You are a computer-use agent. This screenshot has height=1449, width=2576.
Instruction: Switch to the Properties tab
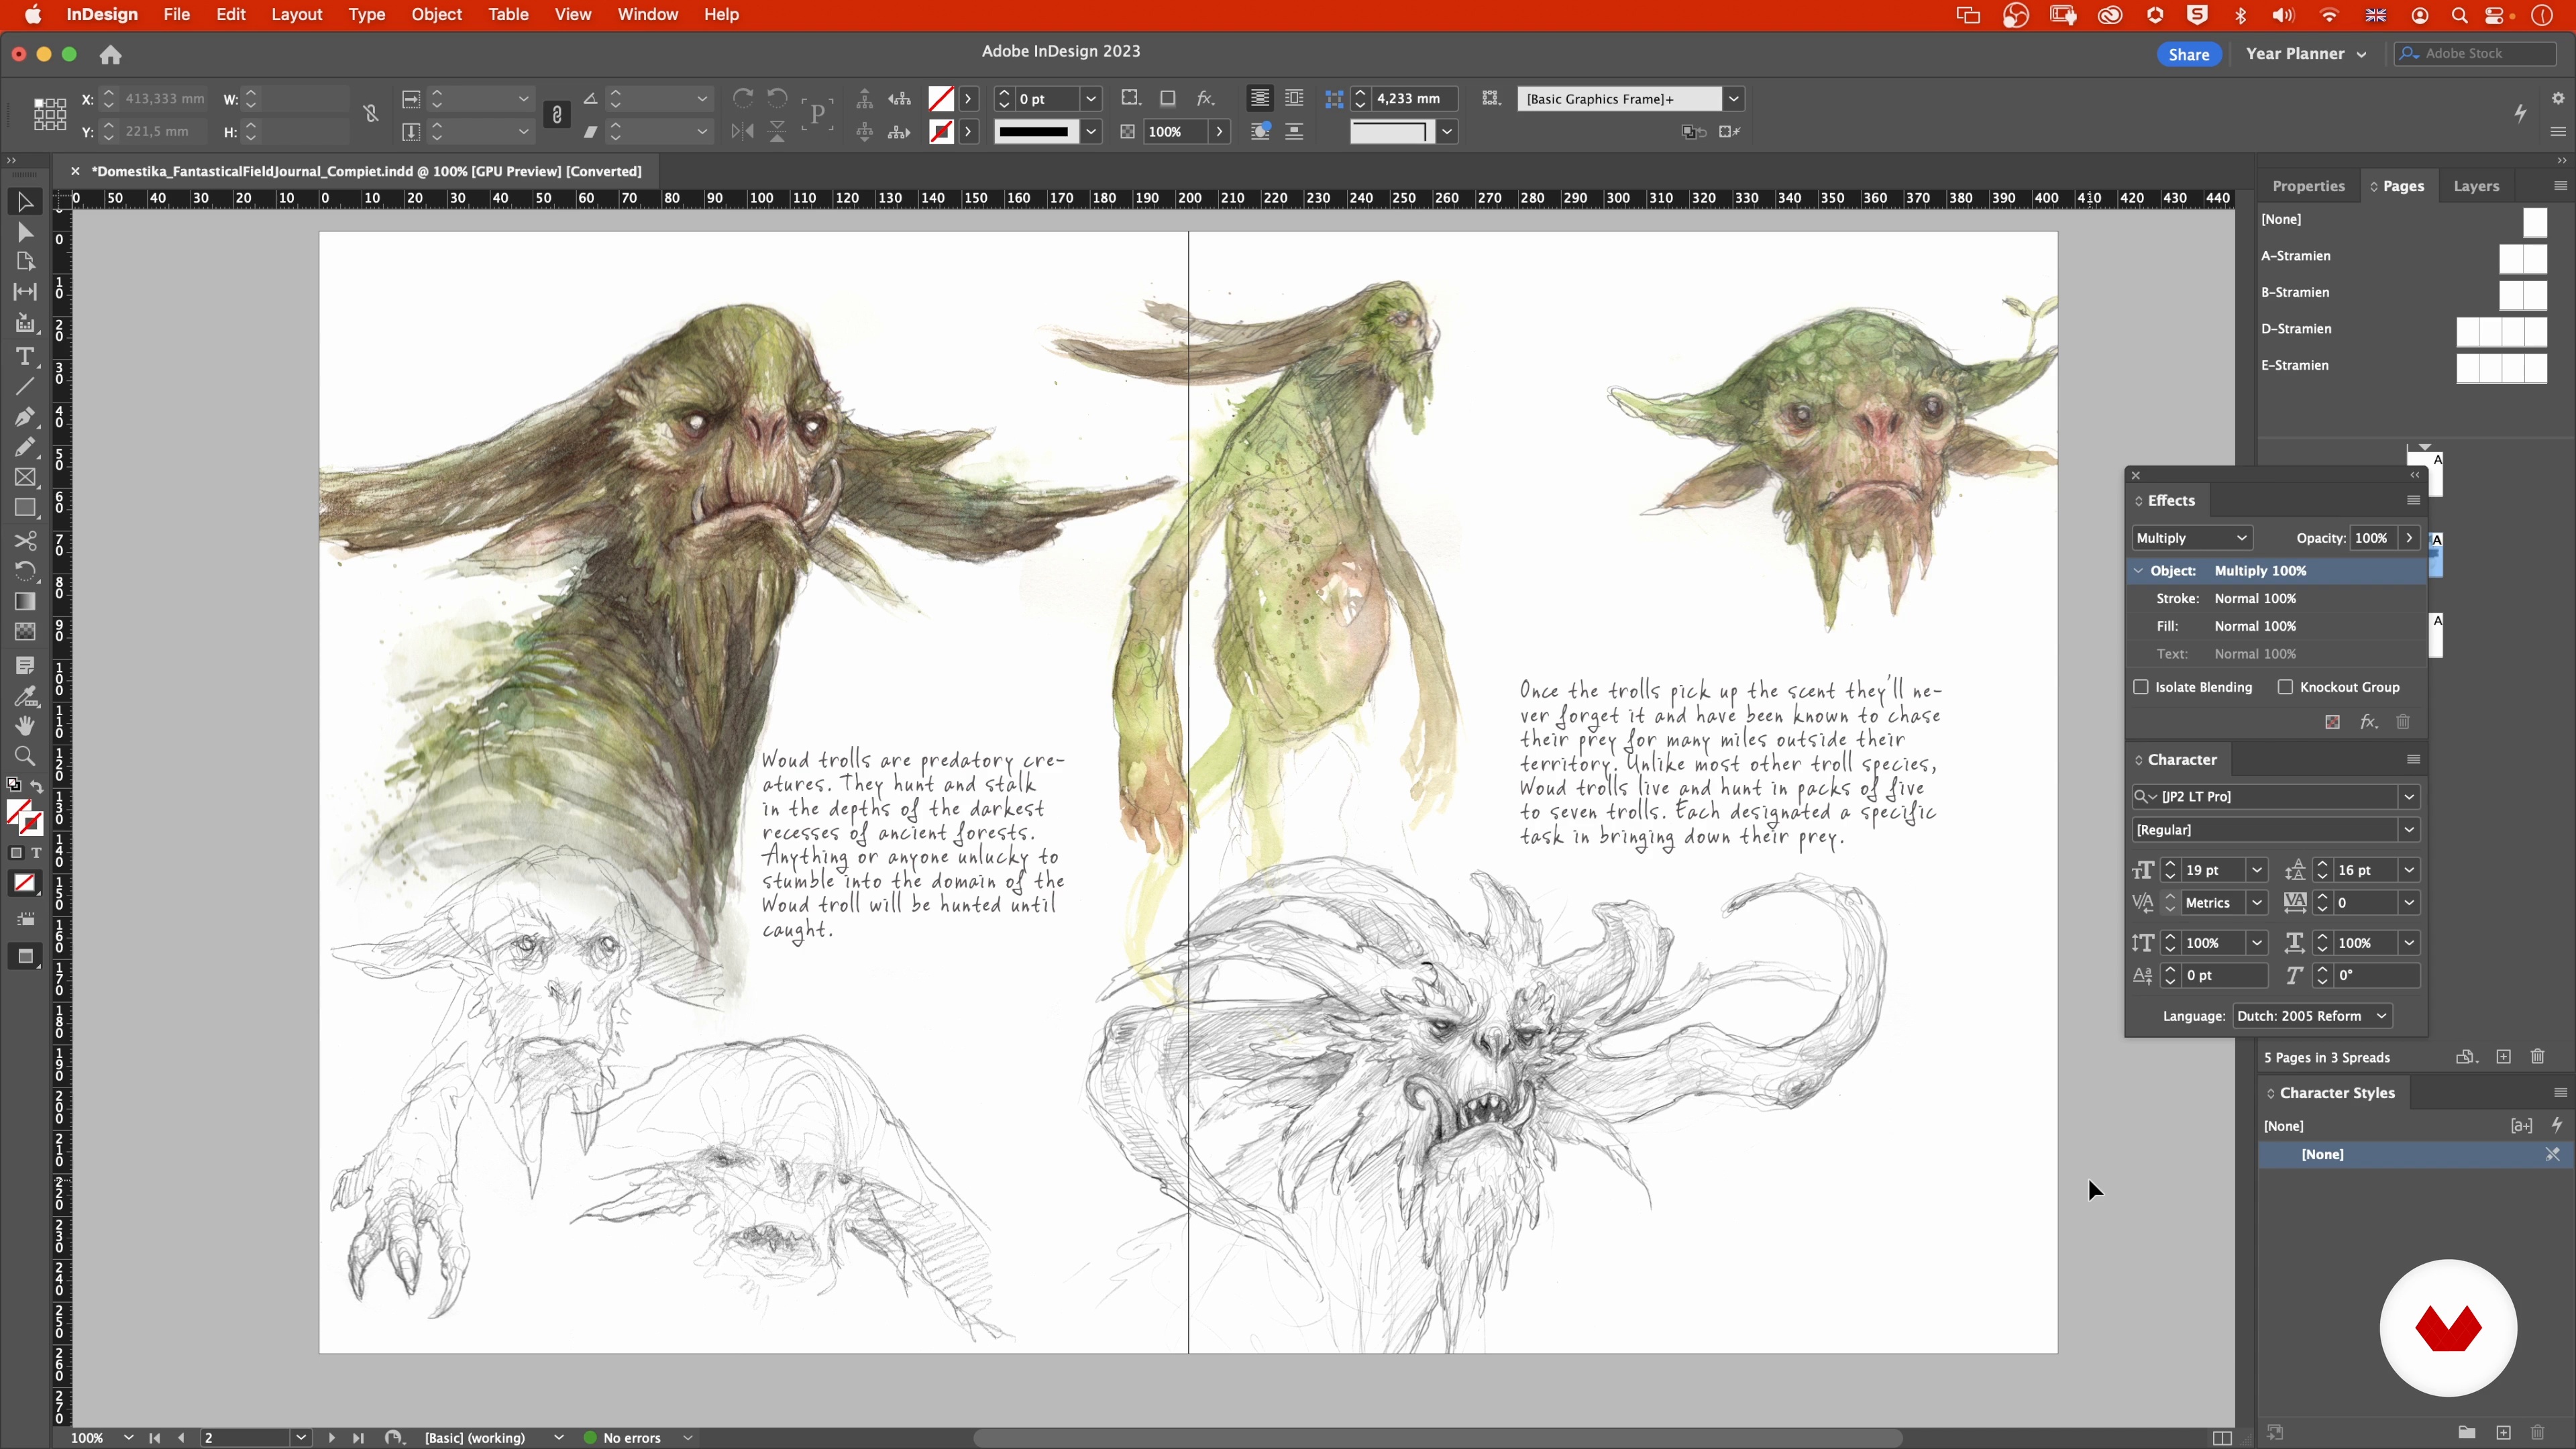(x=2308, y=186)
